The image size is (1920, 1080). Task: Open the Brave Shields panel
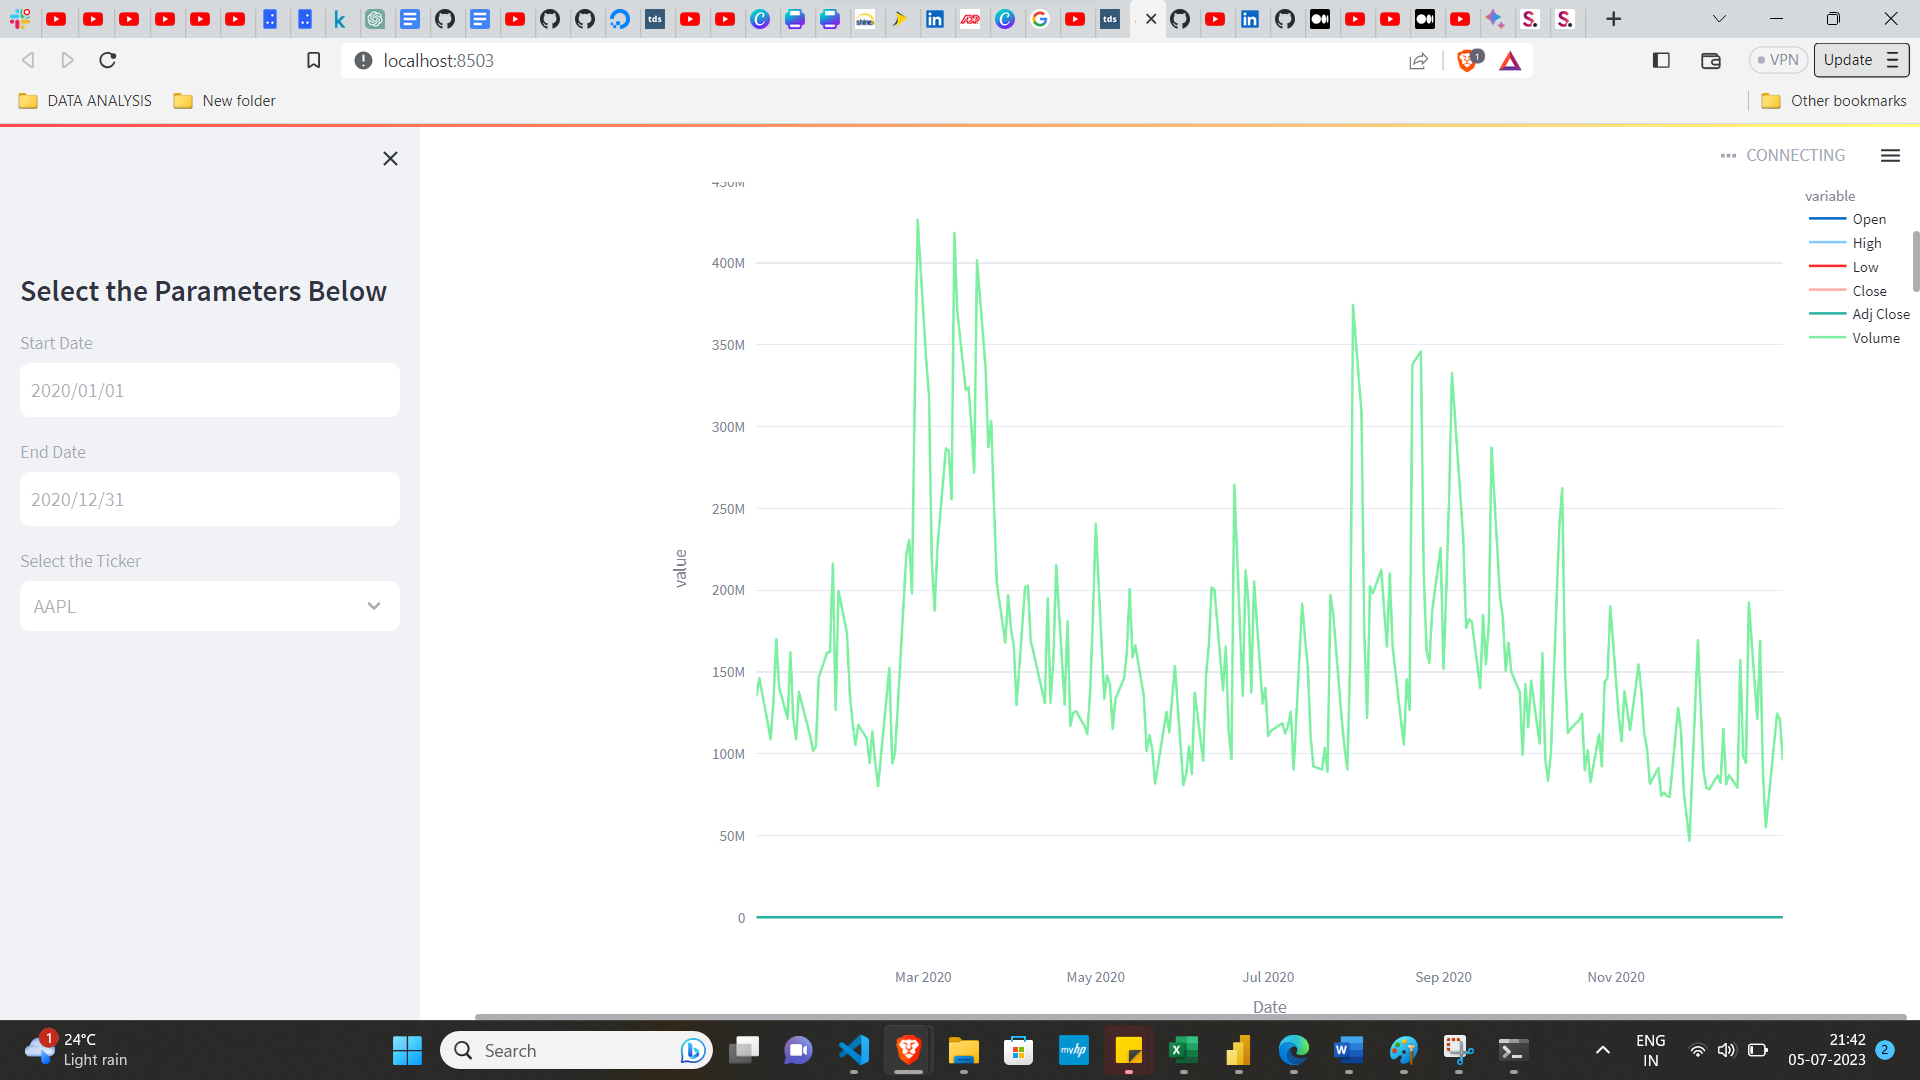pos(1468,60)
